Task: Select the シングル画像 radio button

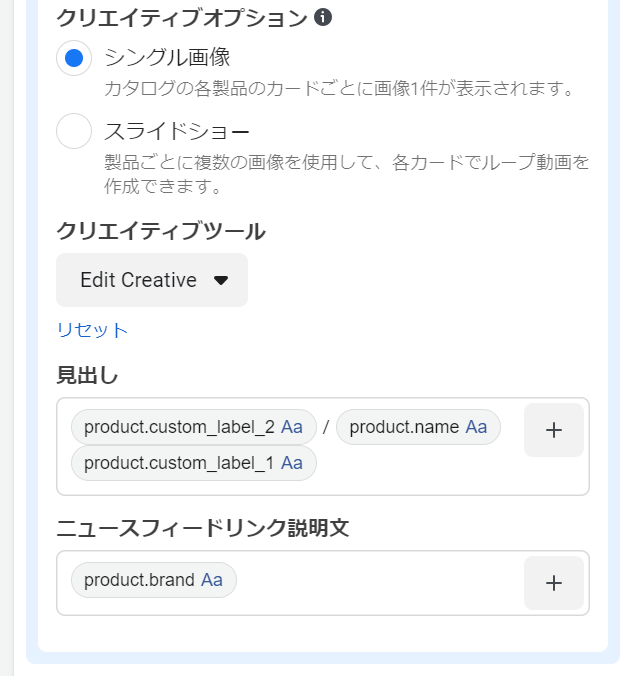Action: (x=74, y=58)
